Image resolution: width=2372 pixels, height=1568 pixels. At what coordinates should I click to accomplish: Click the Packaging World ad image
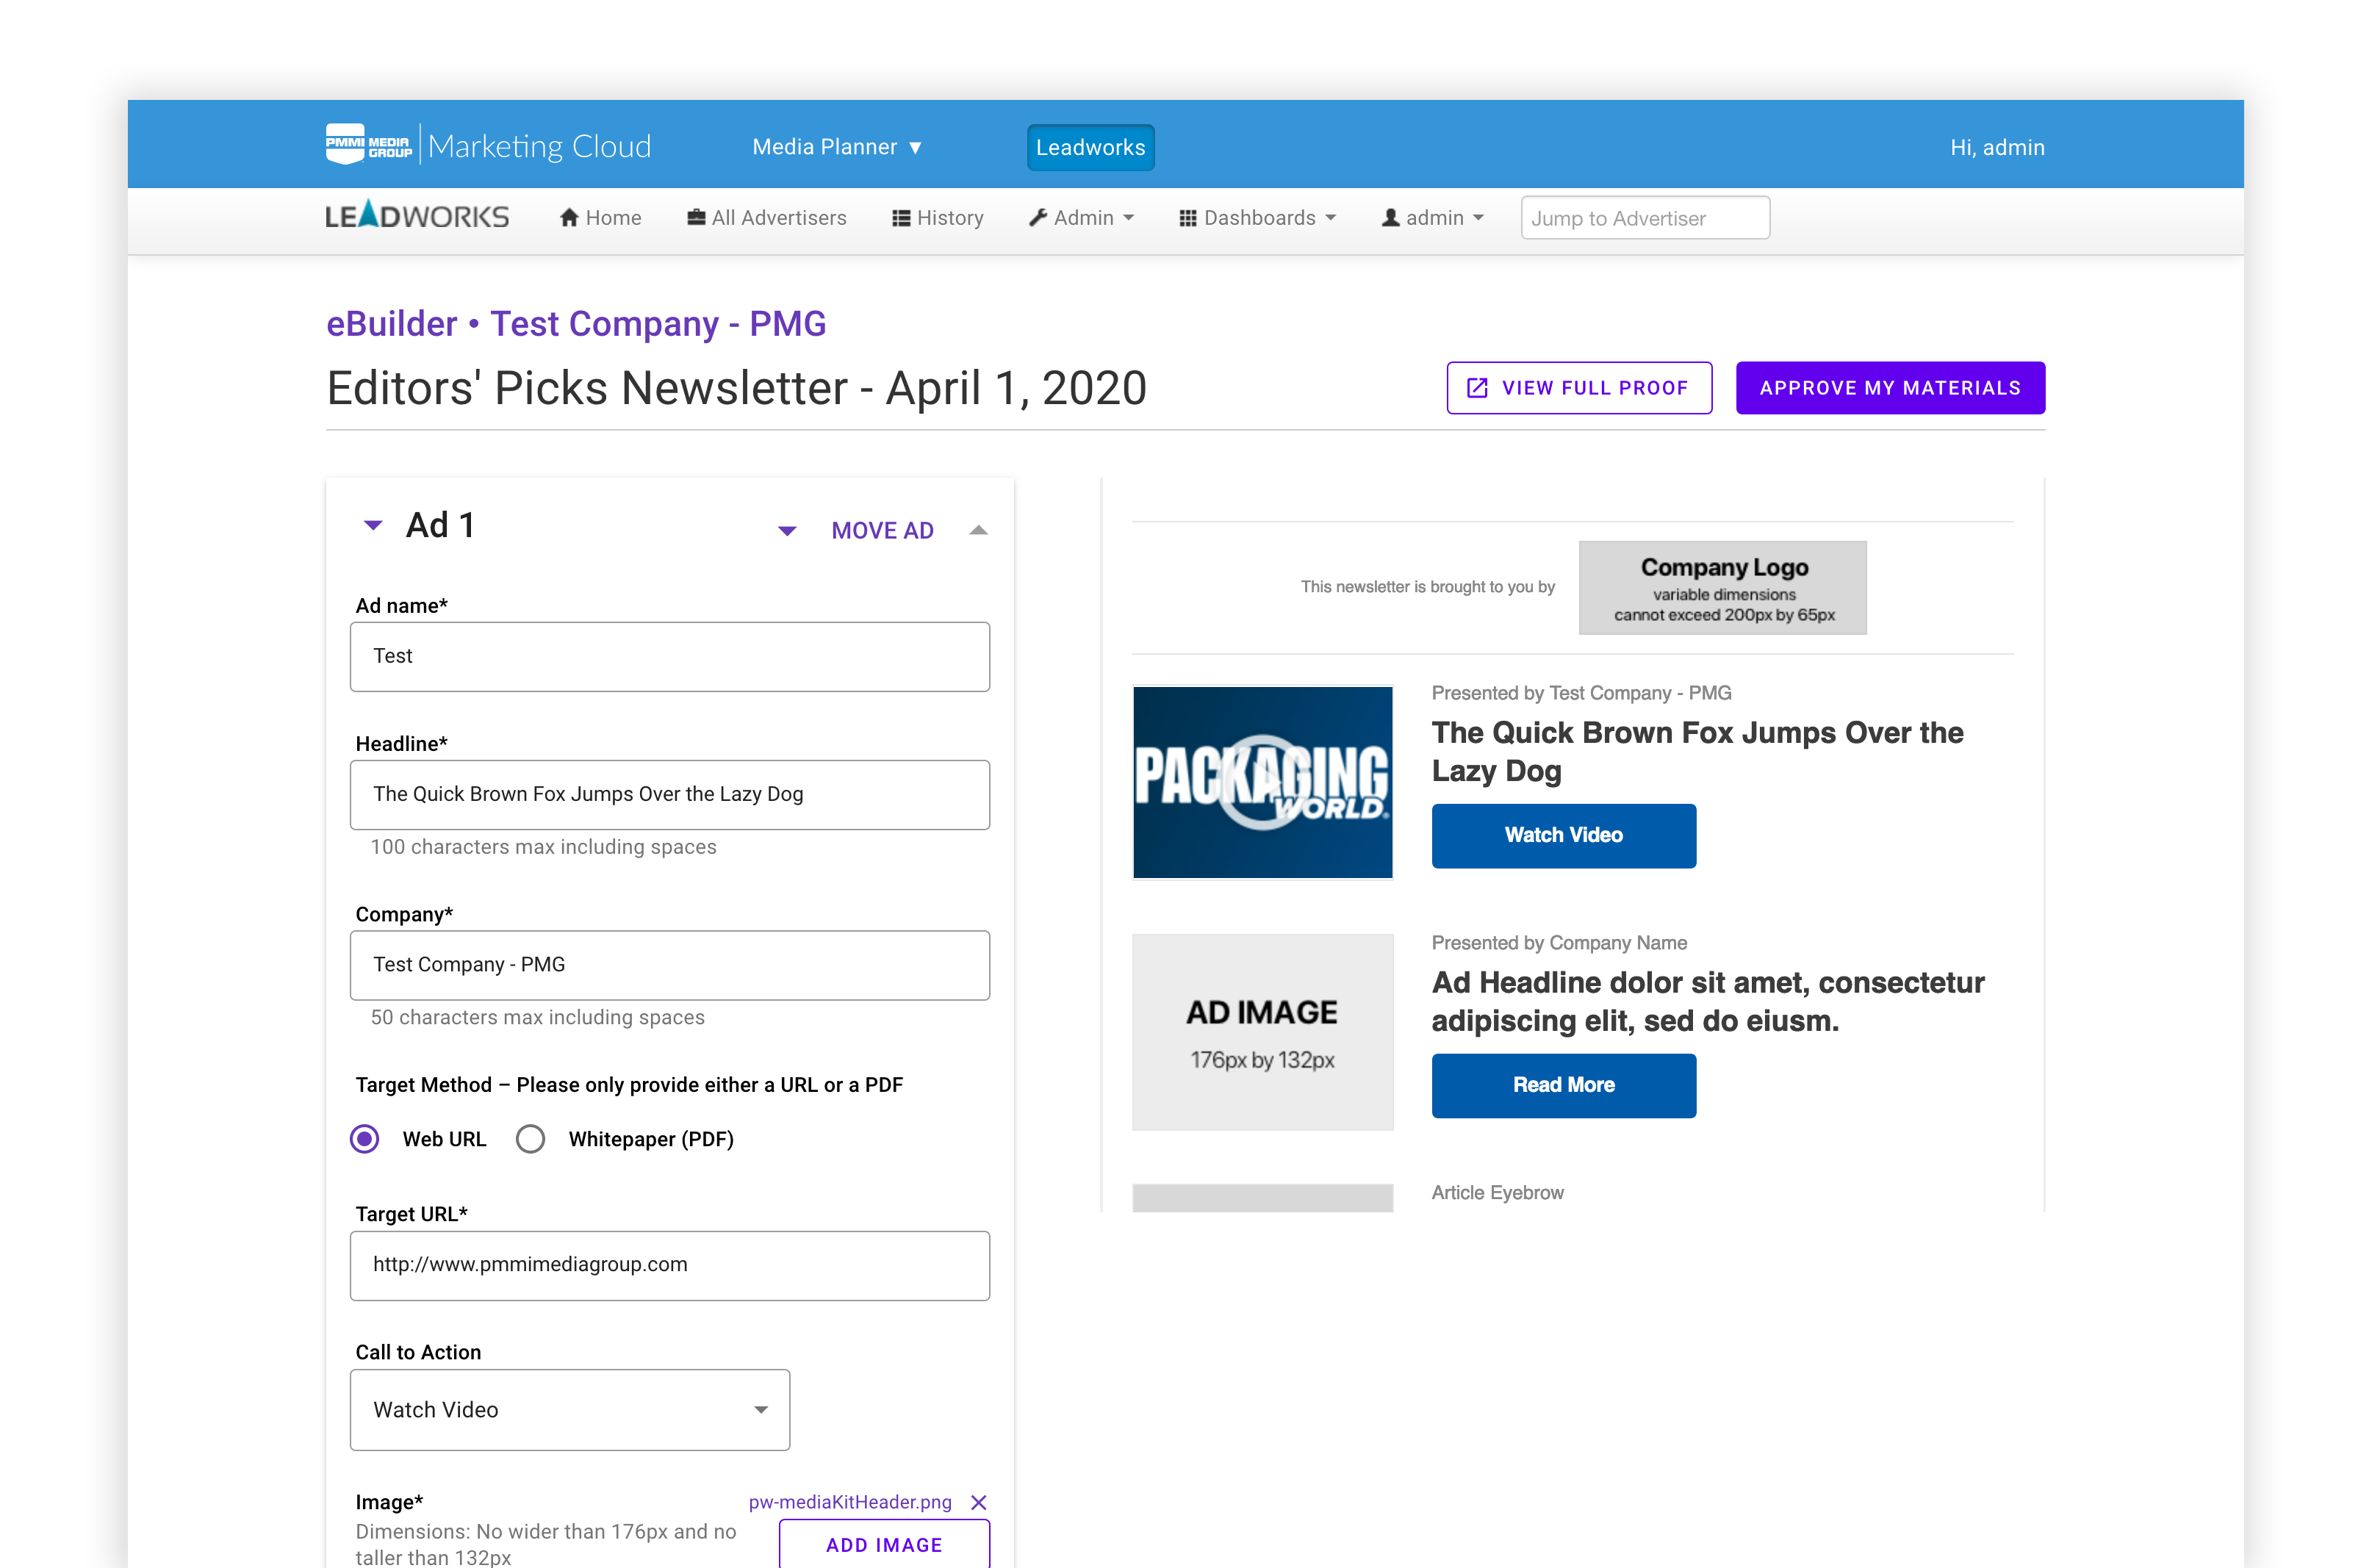point(1262,782)
